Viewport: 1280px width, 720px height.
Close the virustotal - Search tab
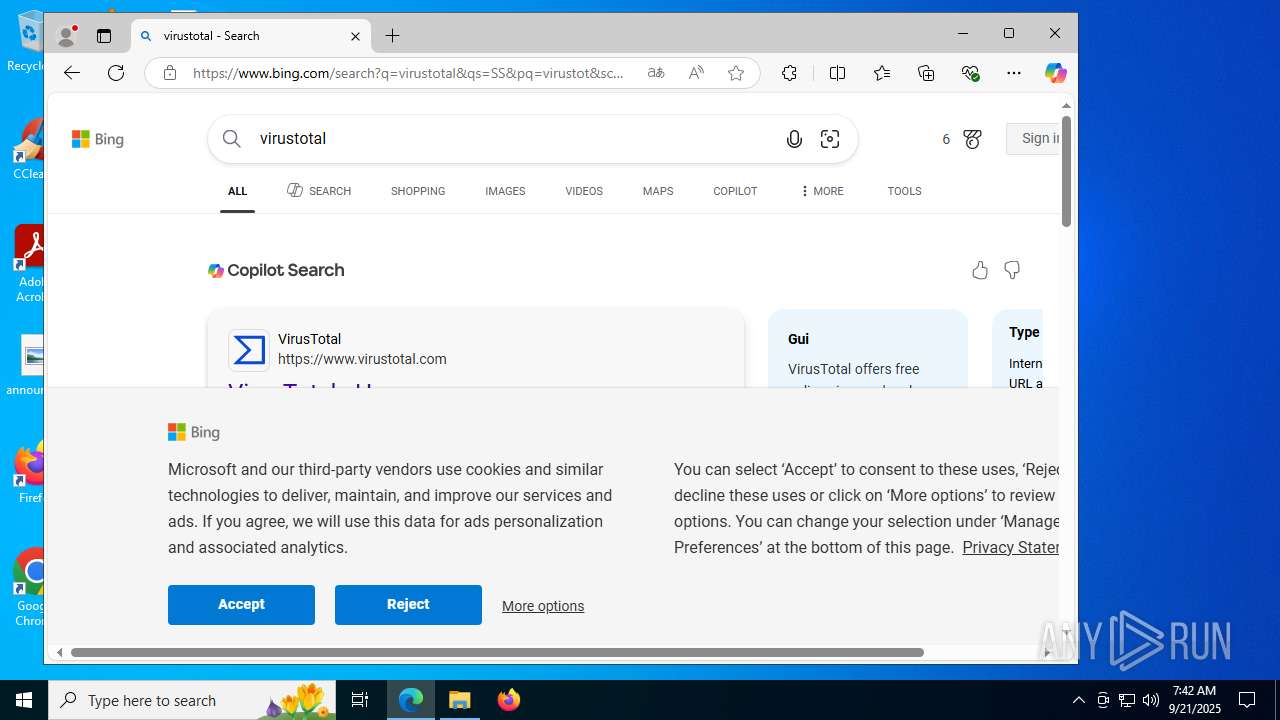[x=355, y=36]
